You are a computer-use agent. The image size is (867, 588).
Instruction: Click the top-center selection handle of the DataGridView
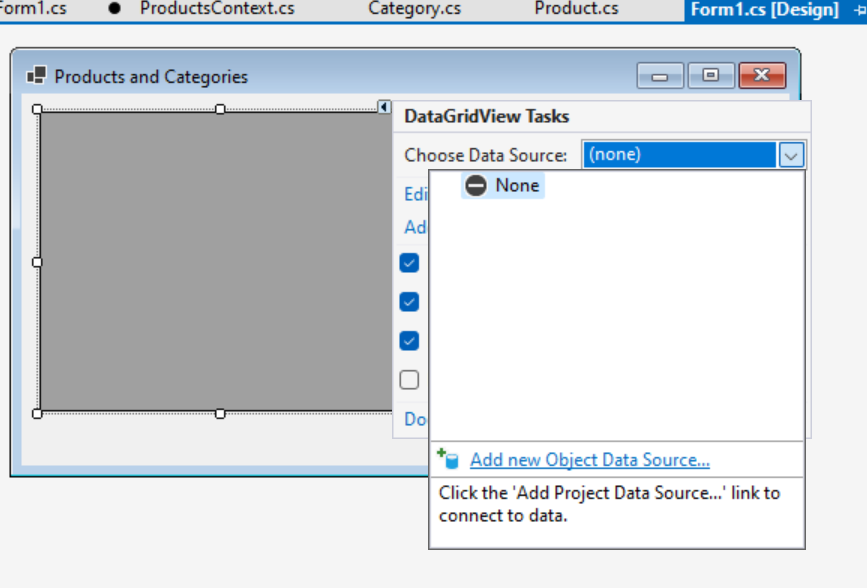click(x=220, y=108)
